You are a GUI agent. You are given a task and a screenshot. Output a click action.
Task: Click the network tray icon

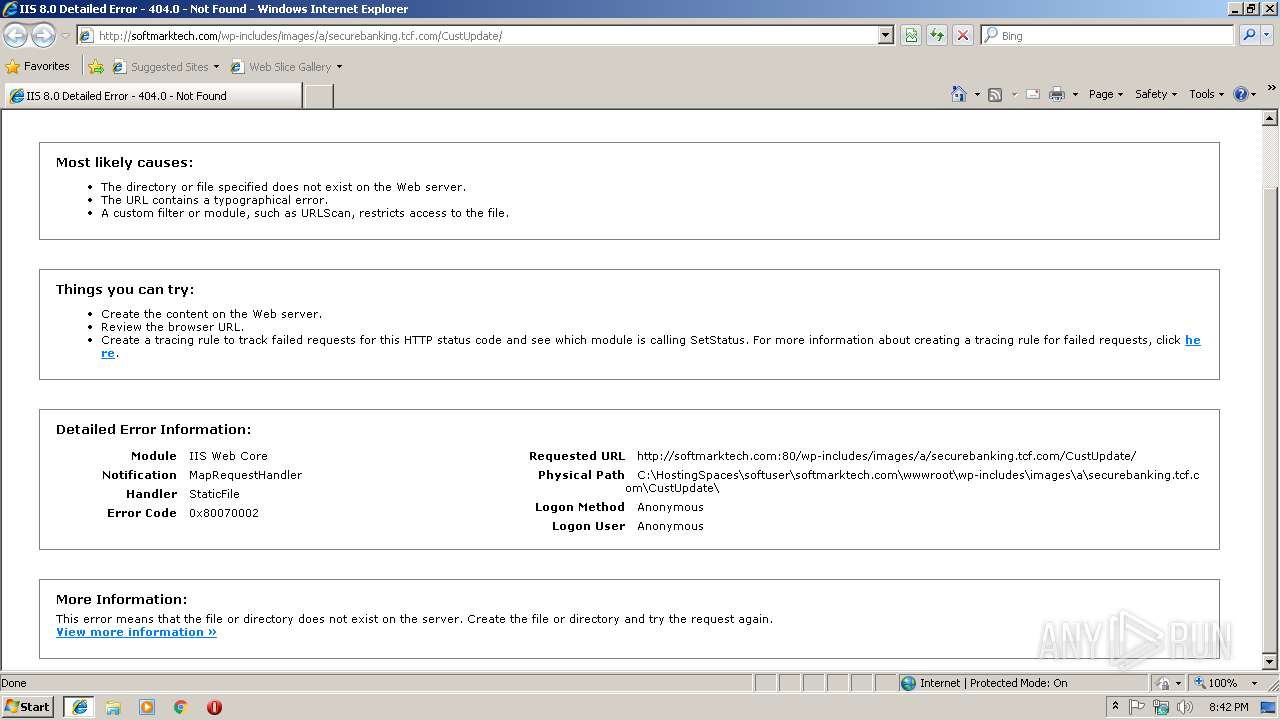[1161, 707]
